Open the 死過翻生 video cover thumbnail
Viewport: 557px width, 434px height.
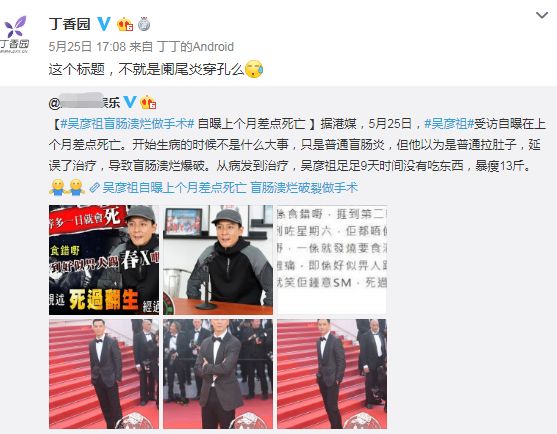[104, 260]
